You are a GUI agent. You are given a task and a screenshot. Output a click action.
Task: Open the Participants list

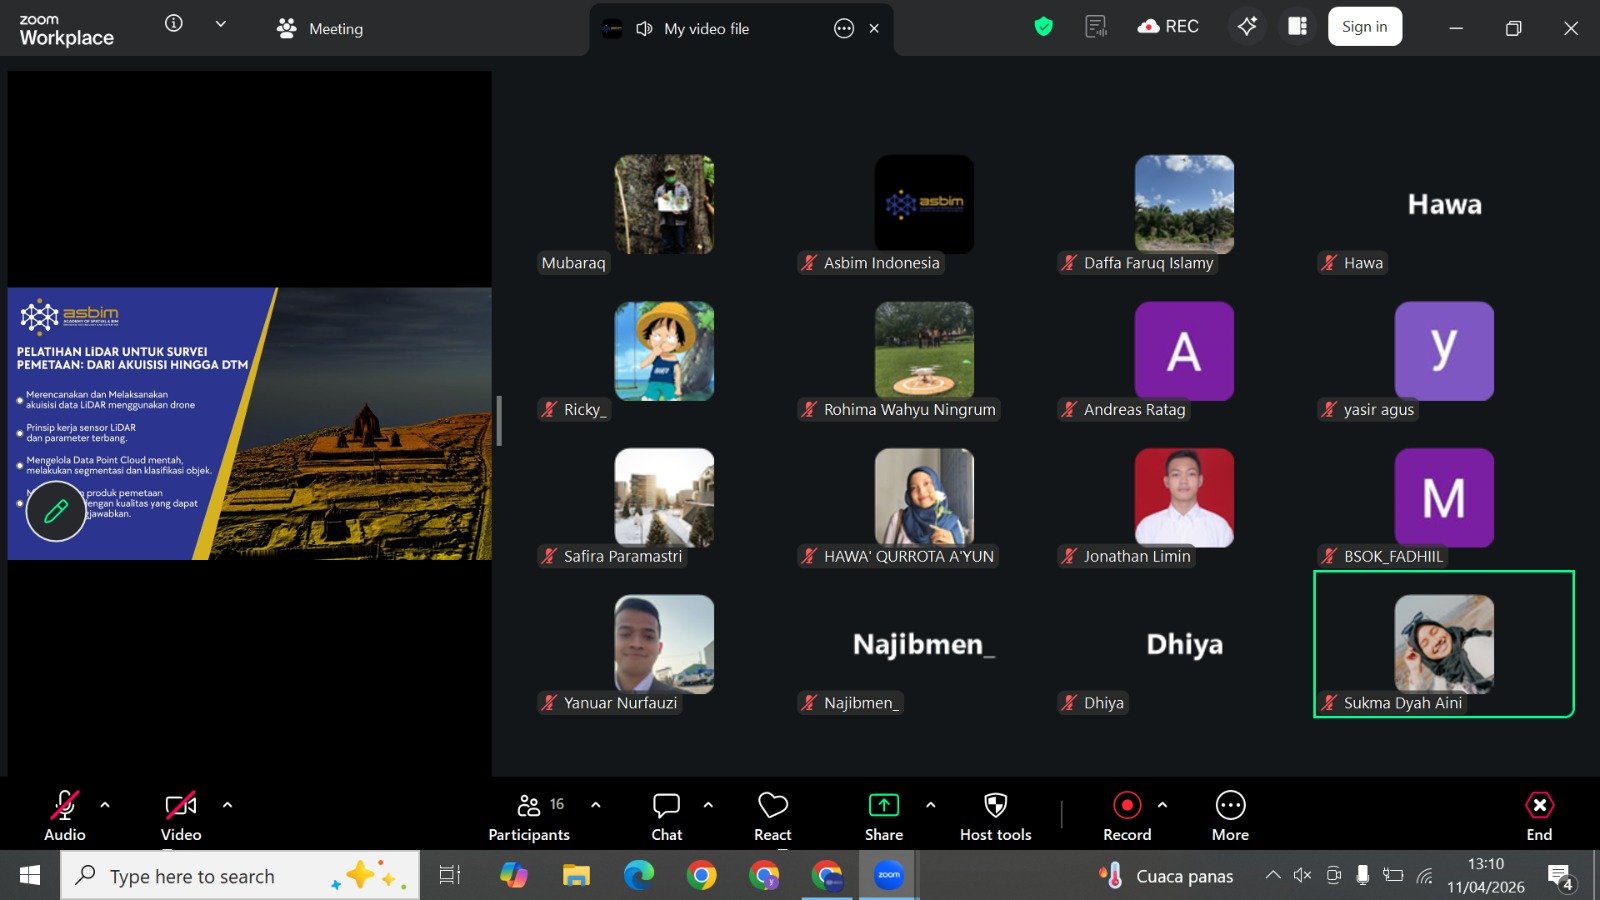(529, 816)
